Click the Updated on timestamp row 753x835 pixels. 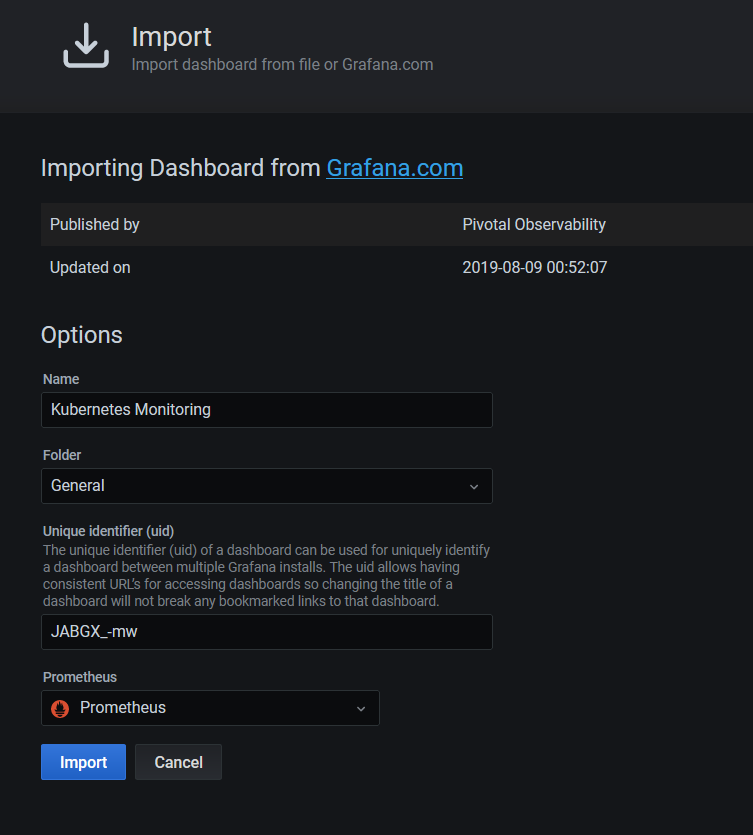(x=534, y=267)
